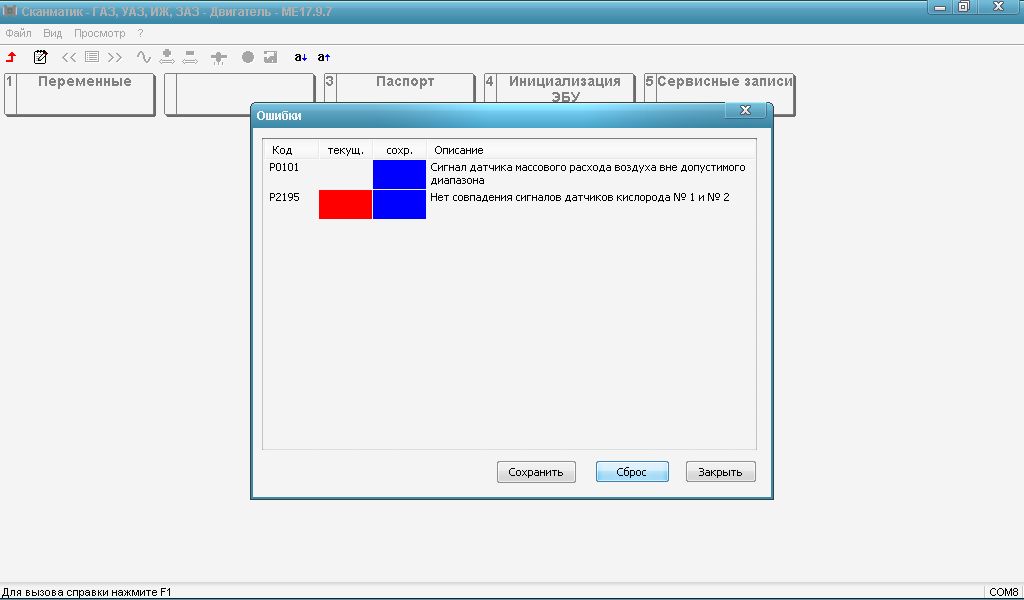Click the double left chevron icon
1024x600 pixels.
[69, 57]
